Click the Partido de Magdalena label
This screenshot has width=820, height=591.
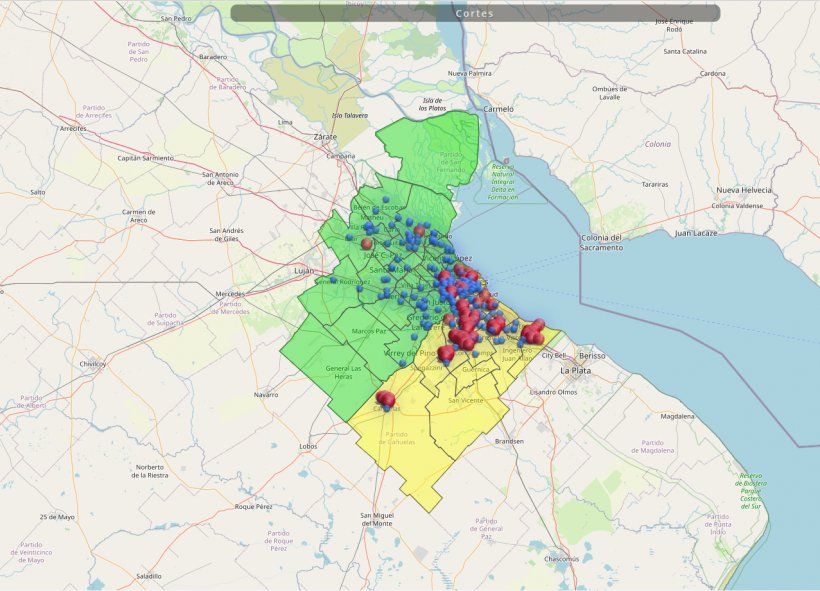click(x=652, y=446)
